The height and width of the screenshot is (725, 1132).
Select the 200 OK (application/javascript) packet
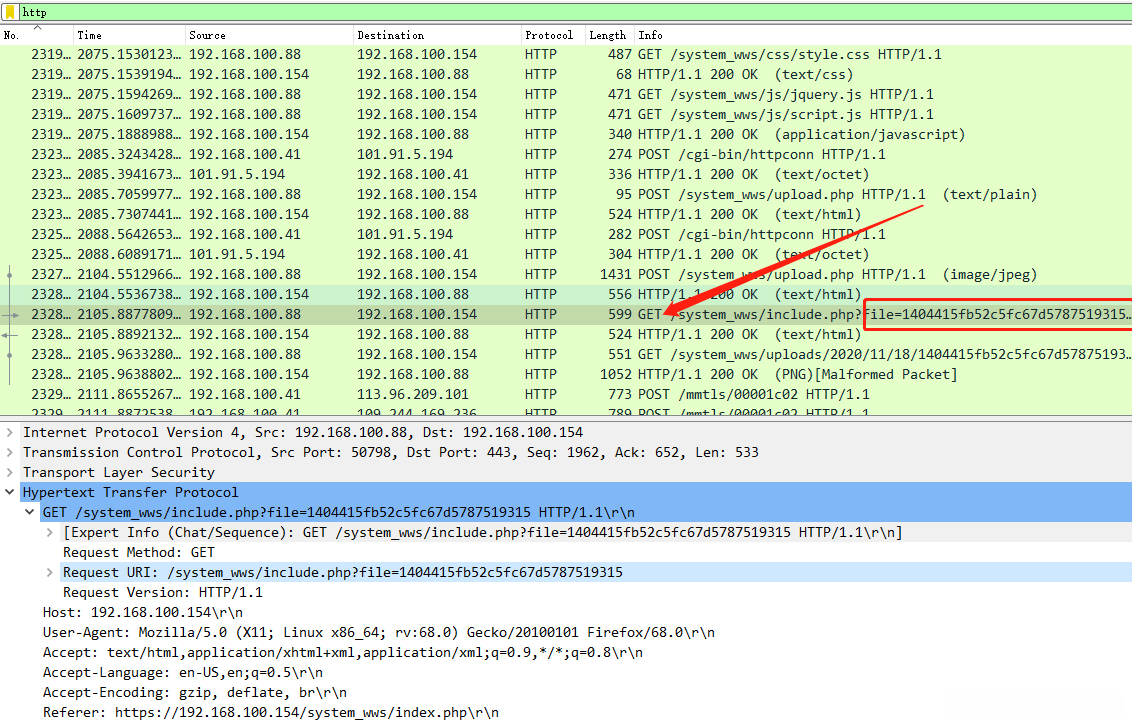[566, 134]
